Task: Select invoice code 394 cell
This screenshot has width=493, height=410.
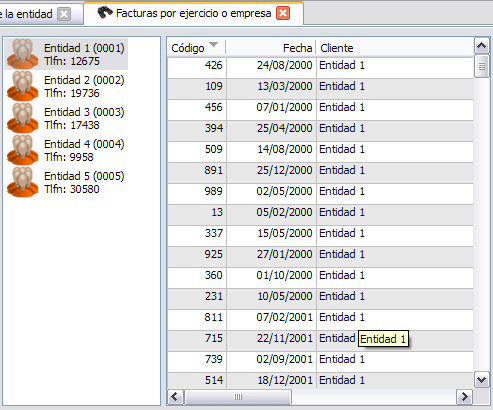Action: coord(197,131)
